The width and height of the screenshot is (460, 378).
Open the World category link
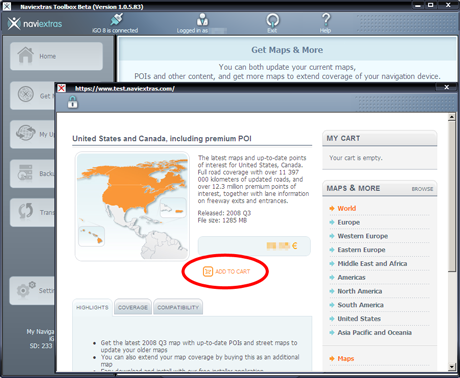click(x=347, y=208)
